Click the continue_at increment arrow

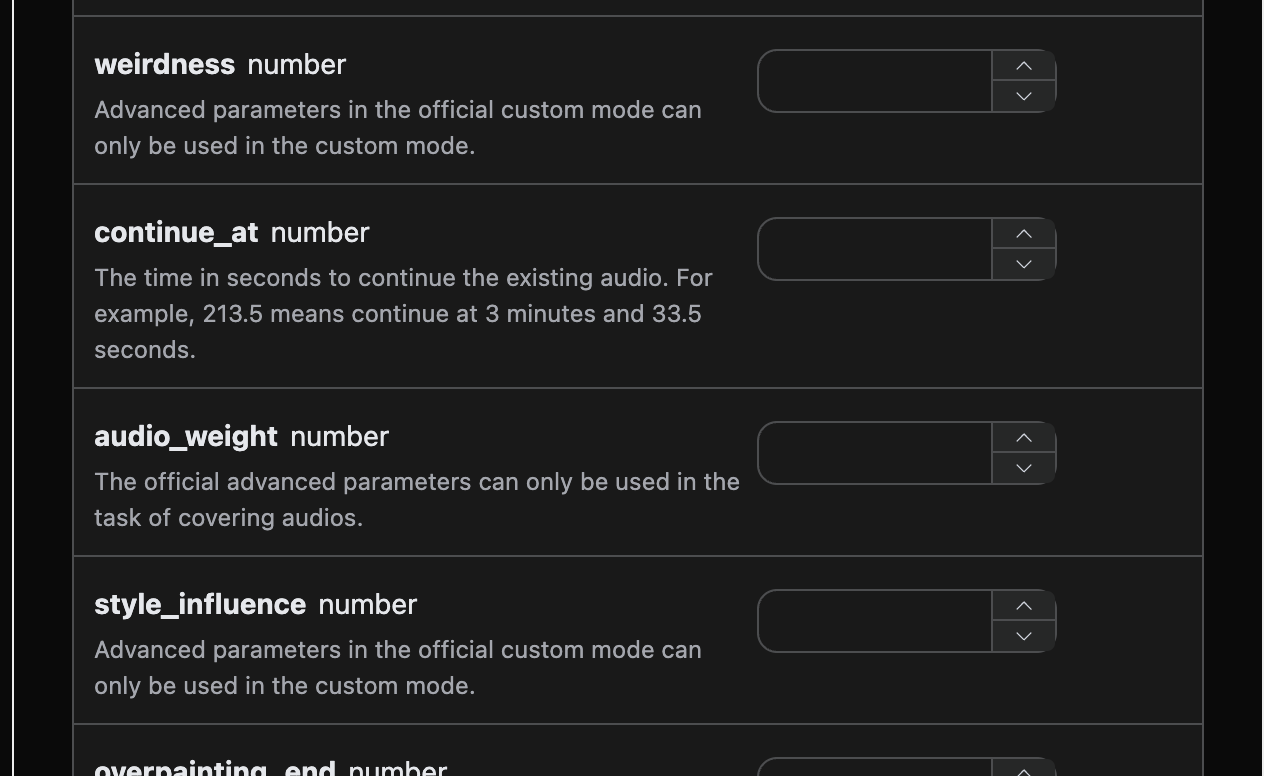tap(1023, 234)
